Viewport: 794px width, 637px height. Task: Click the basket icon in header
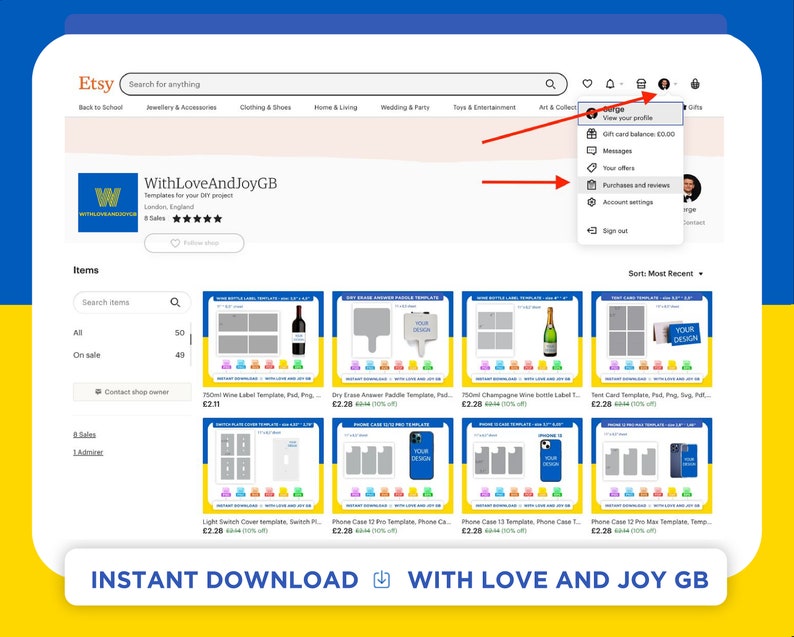[695, 84]
